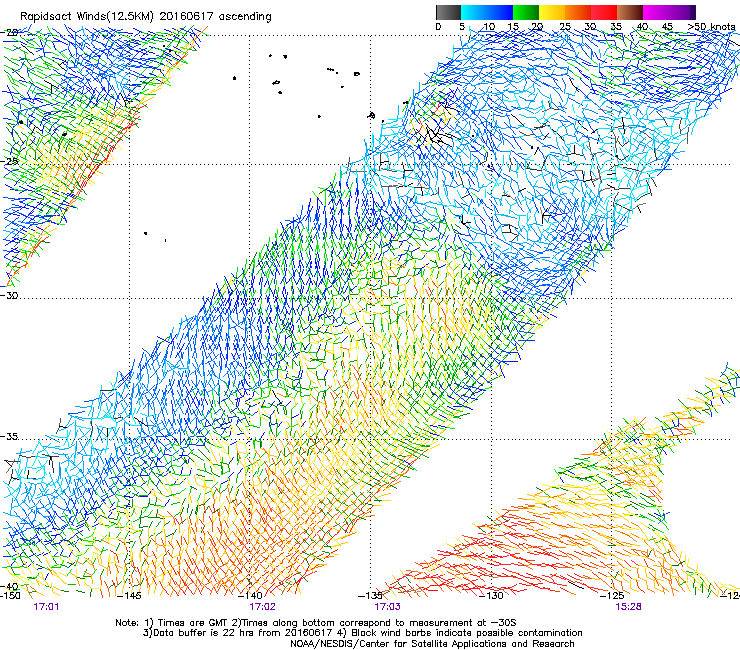
Task: Click the '-35' latitude axis label
Action: coord(9,436)
